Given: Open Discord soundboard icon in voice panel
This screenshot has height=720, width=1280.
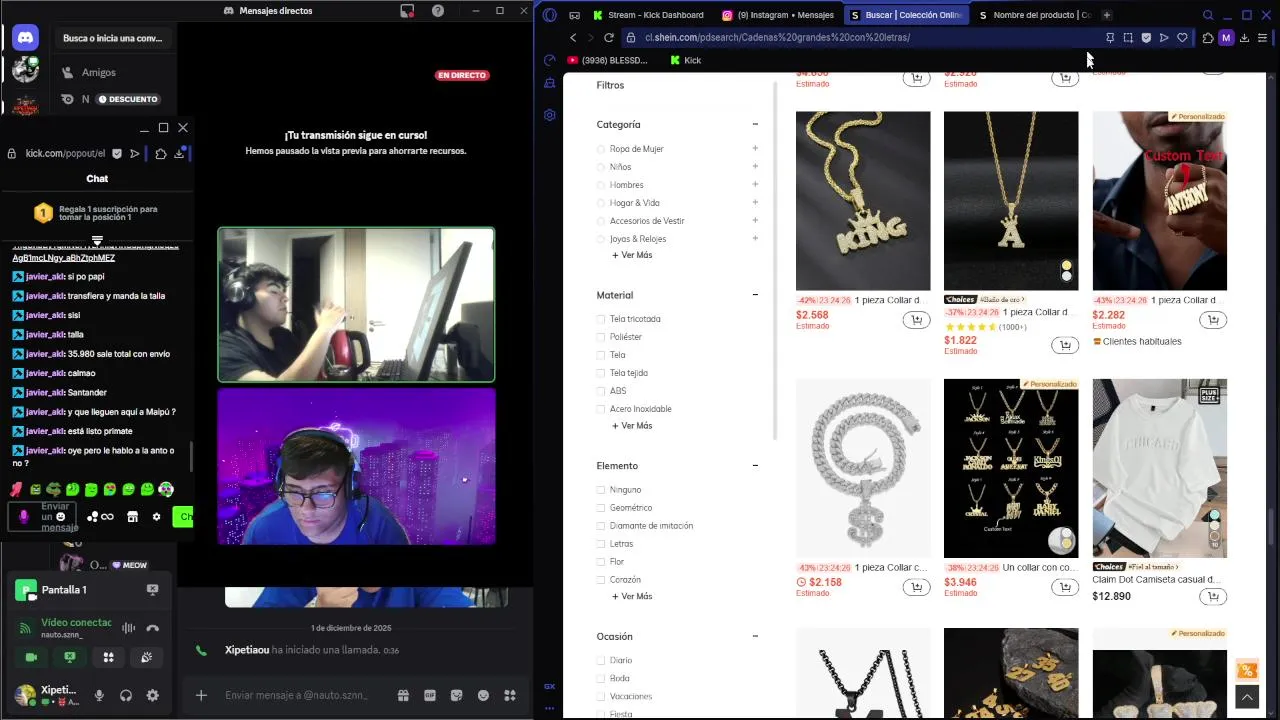Looking at the screenshot, I should point(146,657).
